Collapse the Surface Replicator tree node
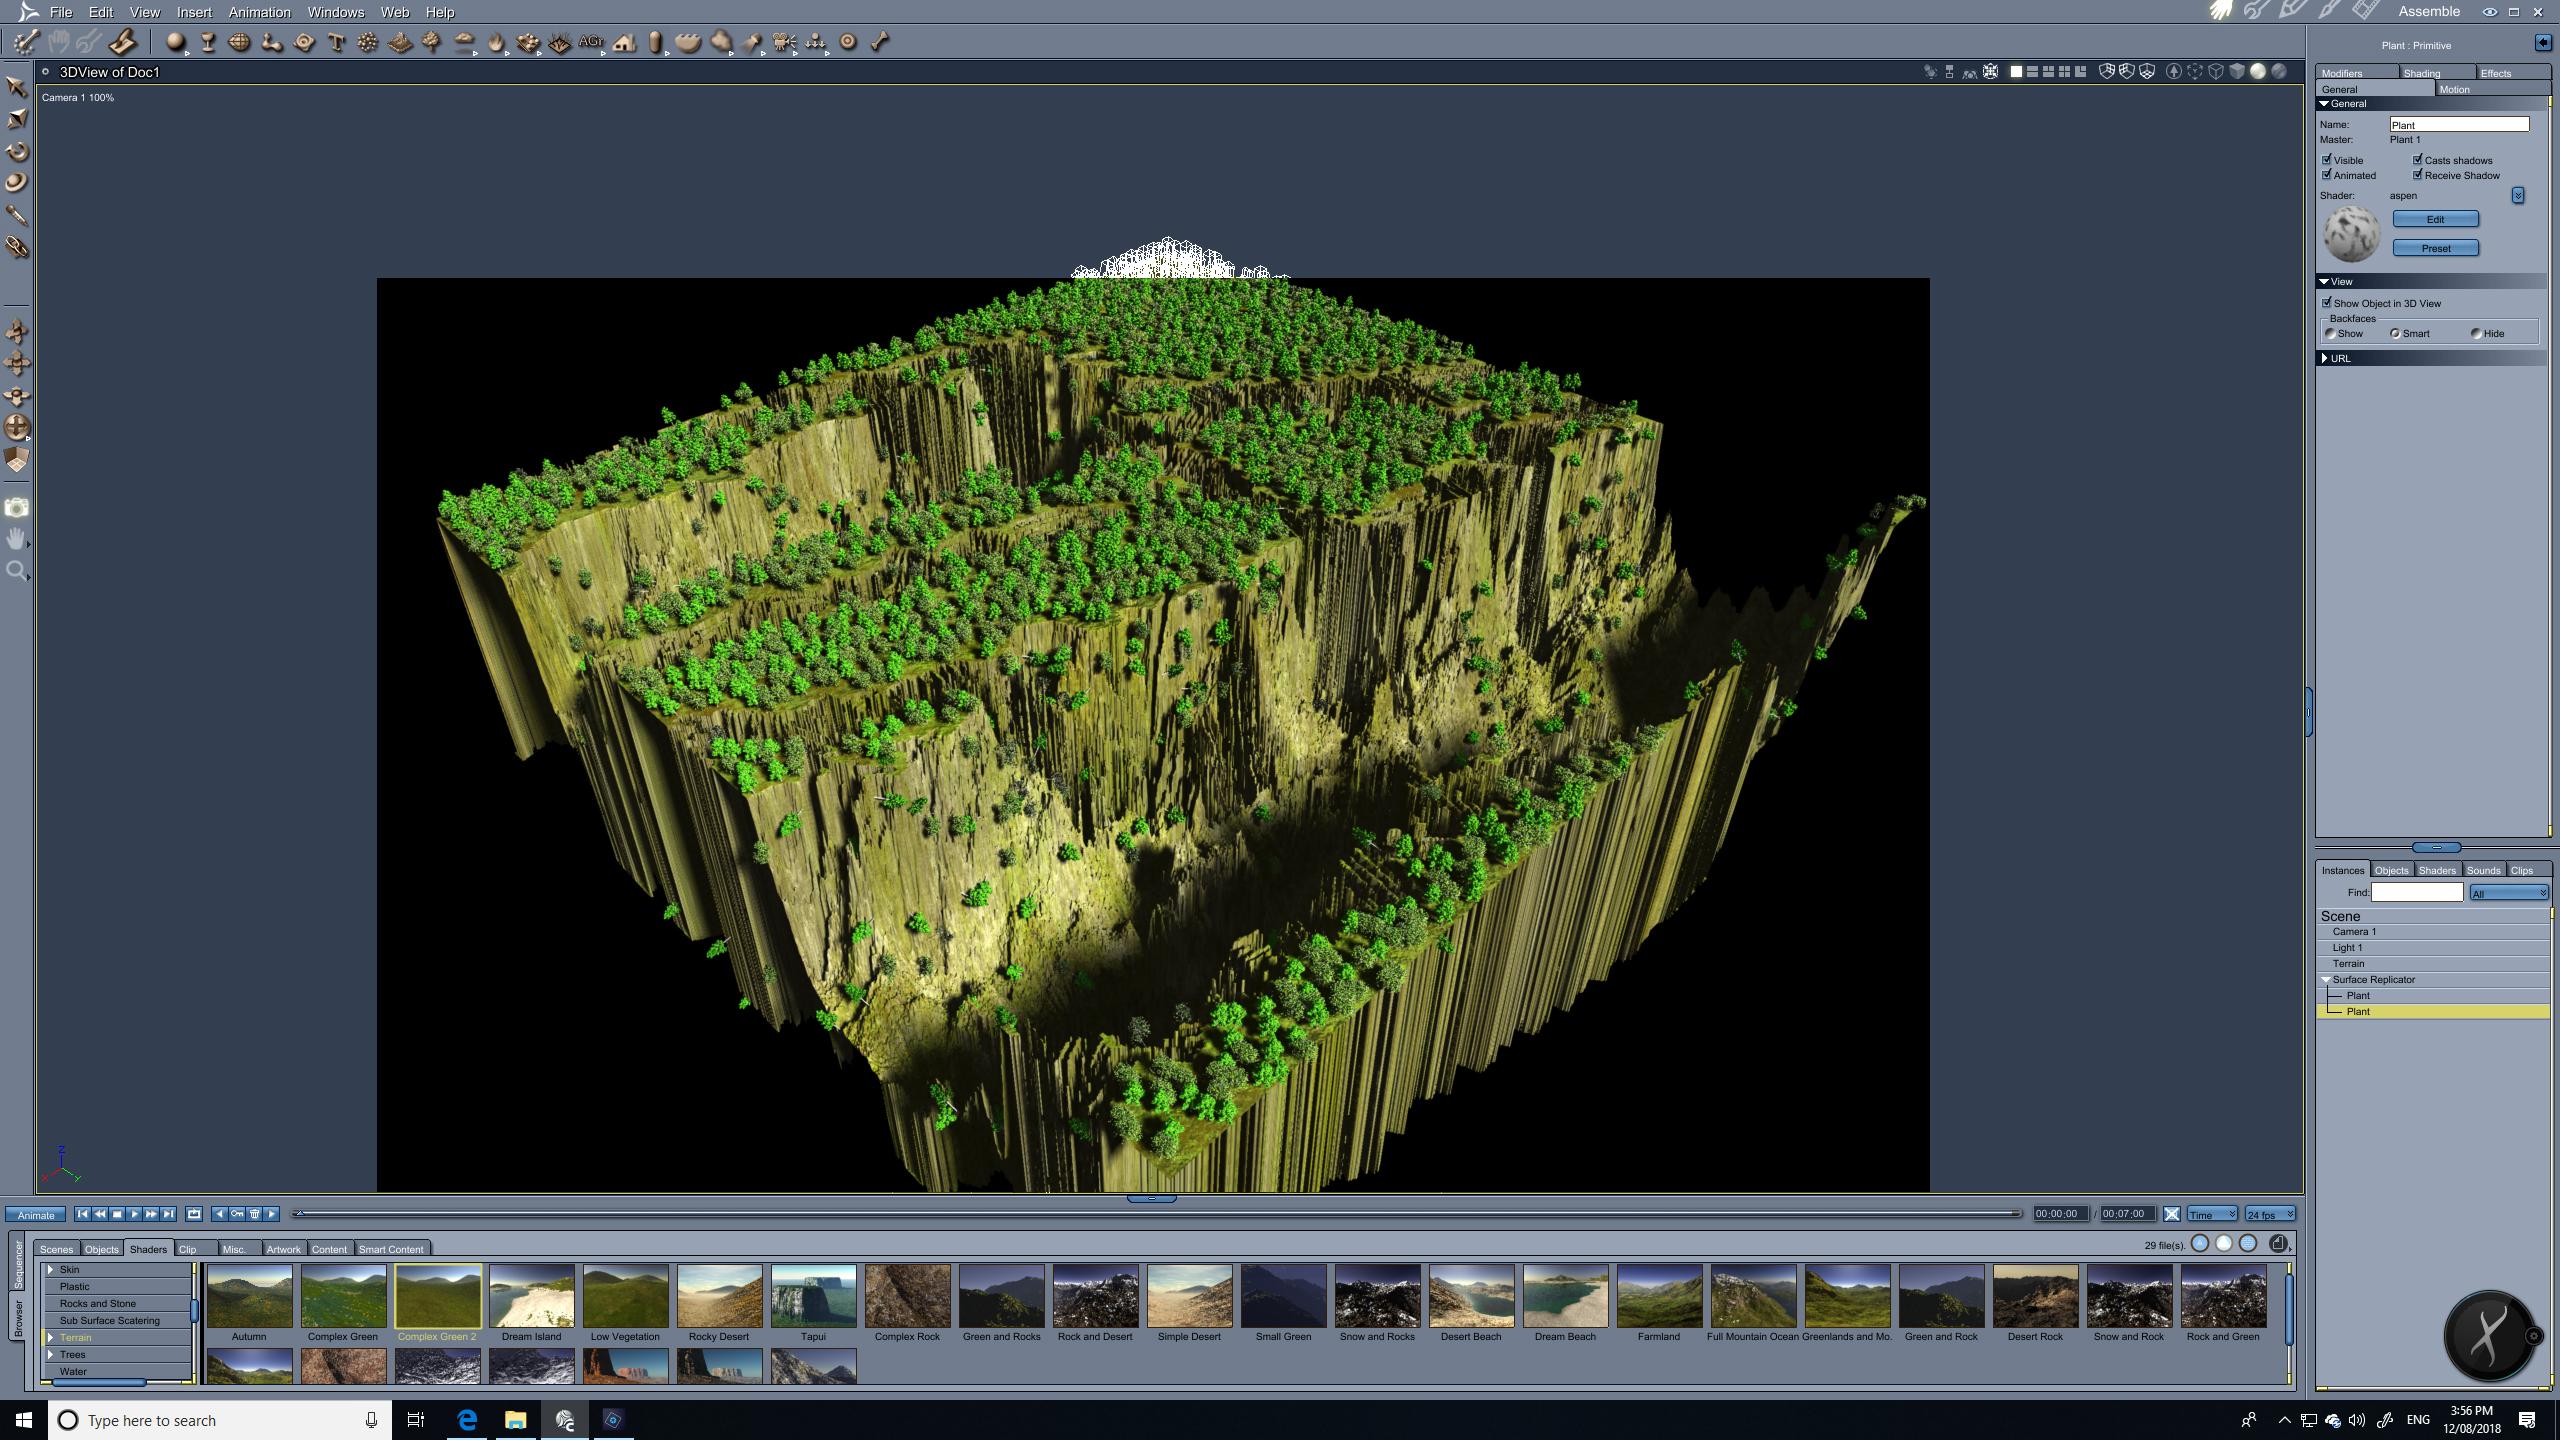The image size is (2560, 1440). [x=2325, y=980]
